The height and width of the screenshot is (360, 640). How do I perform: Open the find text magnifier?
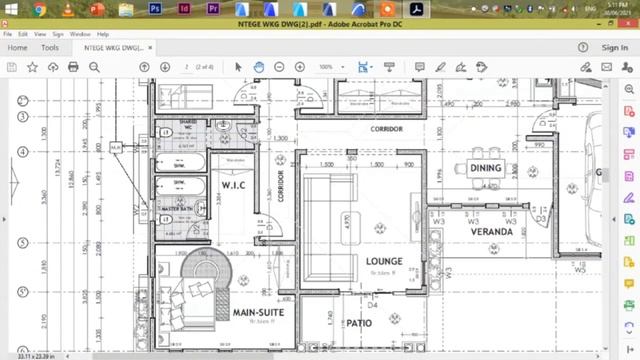(94, 67)
